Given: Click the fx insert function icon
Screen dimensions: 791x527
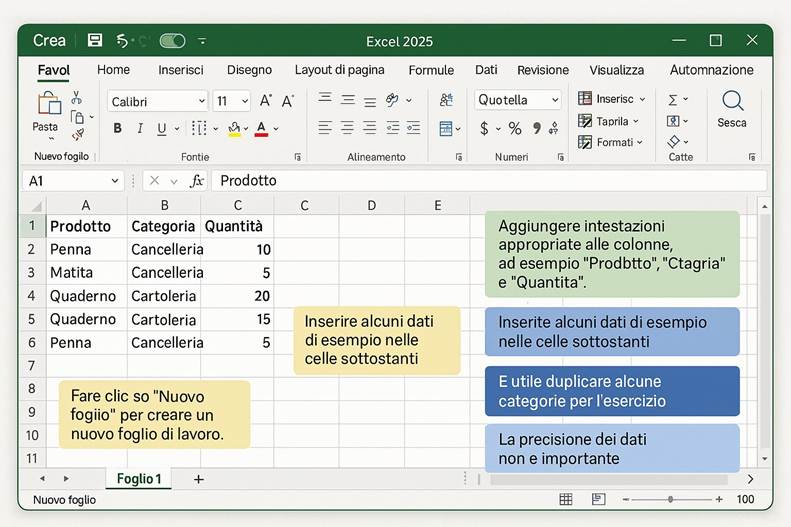Looking at the screenshot, I should coord(197,181).
